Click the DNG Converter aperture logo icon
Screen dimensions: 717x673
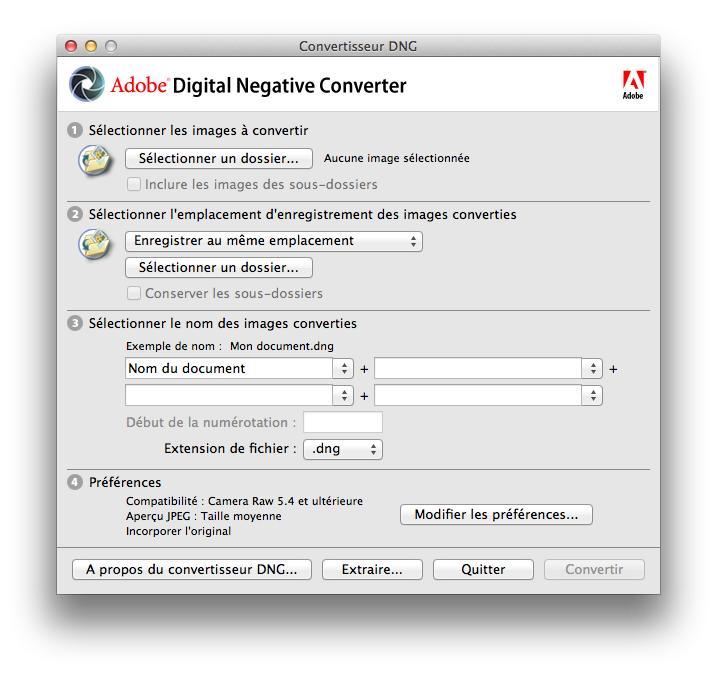tap(87, 84)
